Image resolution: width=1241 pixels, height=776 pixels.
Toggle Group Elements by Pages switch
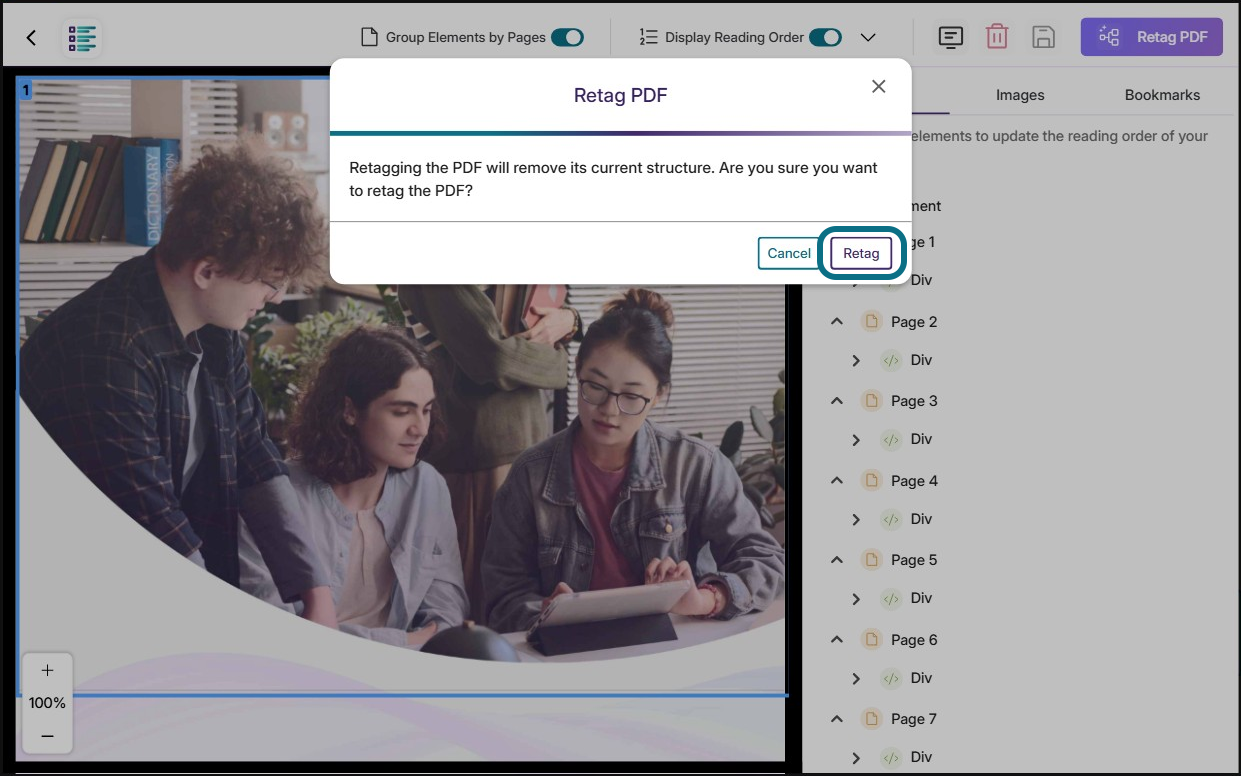tap(567, 37)
